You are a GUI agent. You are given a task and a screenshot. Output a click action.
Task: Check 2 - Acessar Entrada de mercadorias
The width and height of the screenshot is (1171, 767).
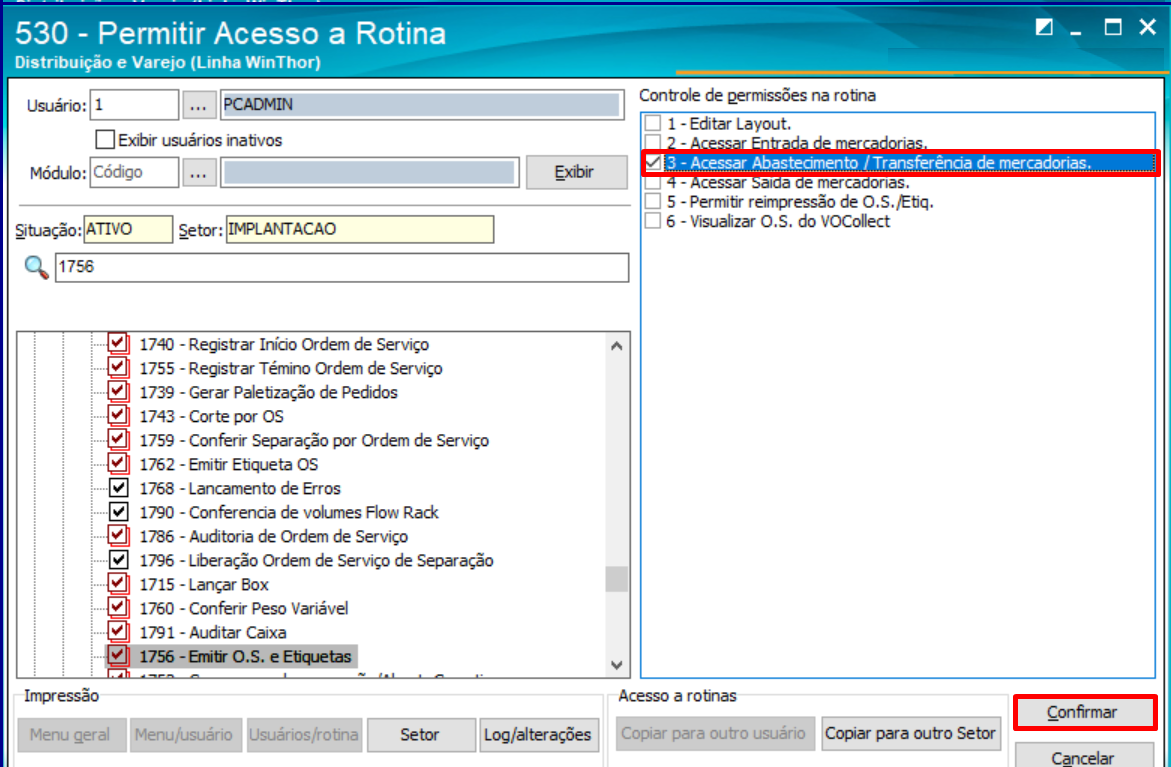pos(653,142)
